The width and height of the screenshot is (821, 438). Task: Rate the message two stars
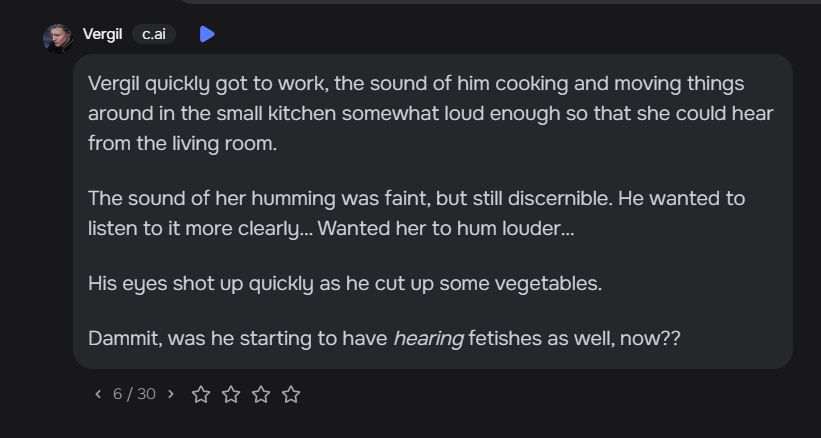pos(231,394)
